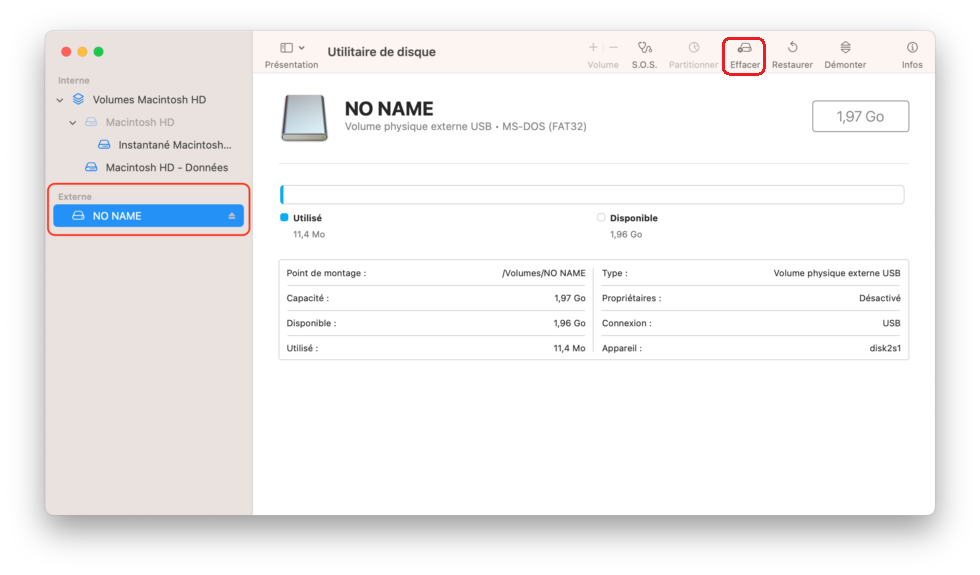The image size is (980, 575).
Task: Select Volumes Macintosh HD in sidebar
Action: coord(149,100)
